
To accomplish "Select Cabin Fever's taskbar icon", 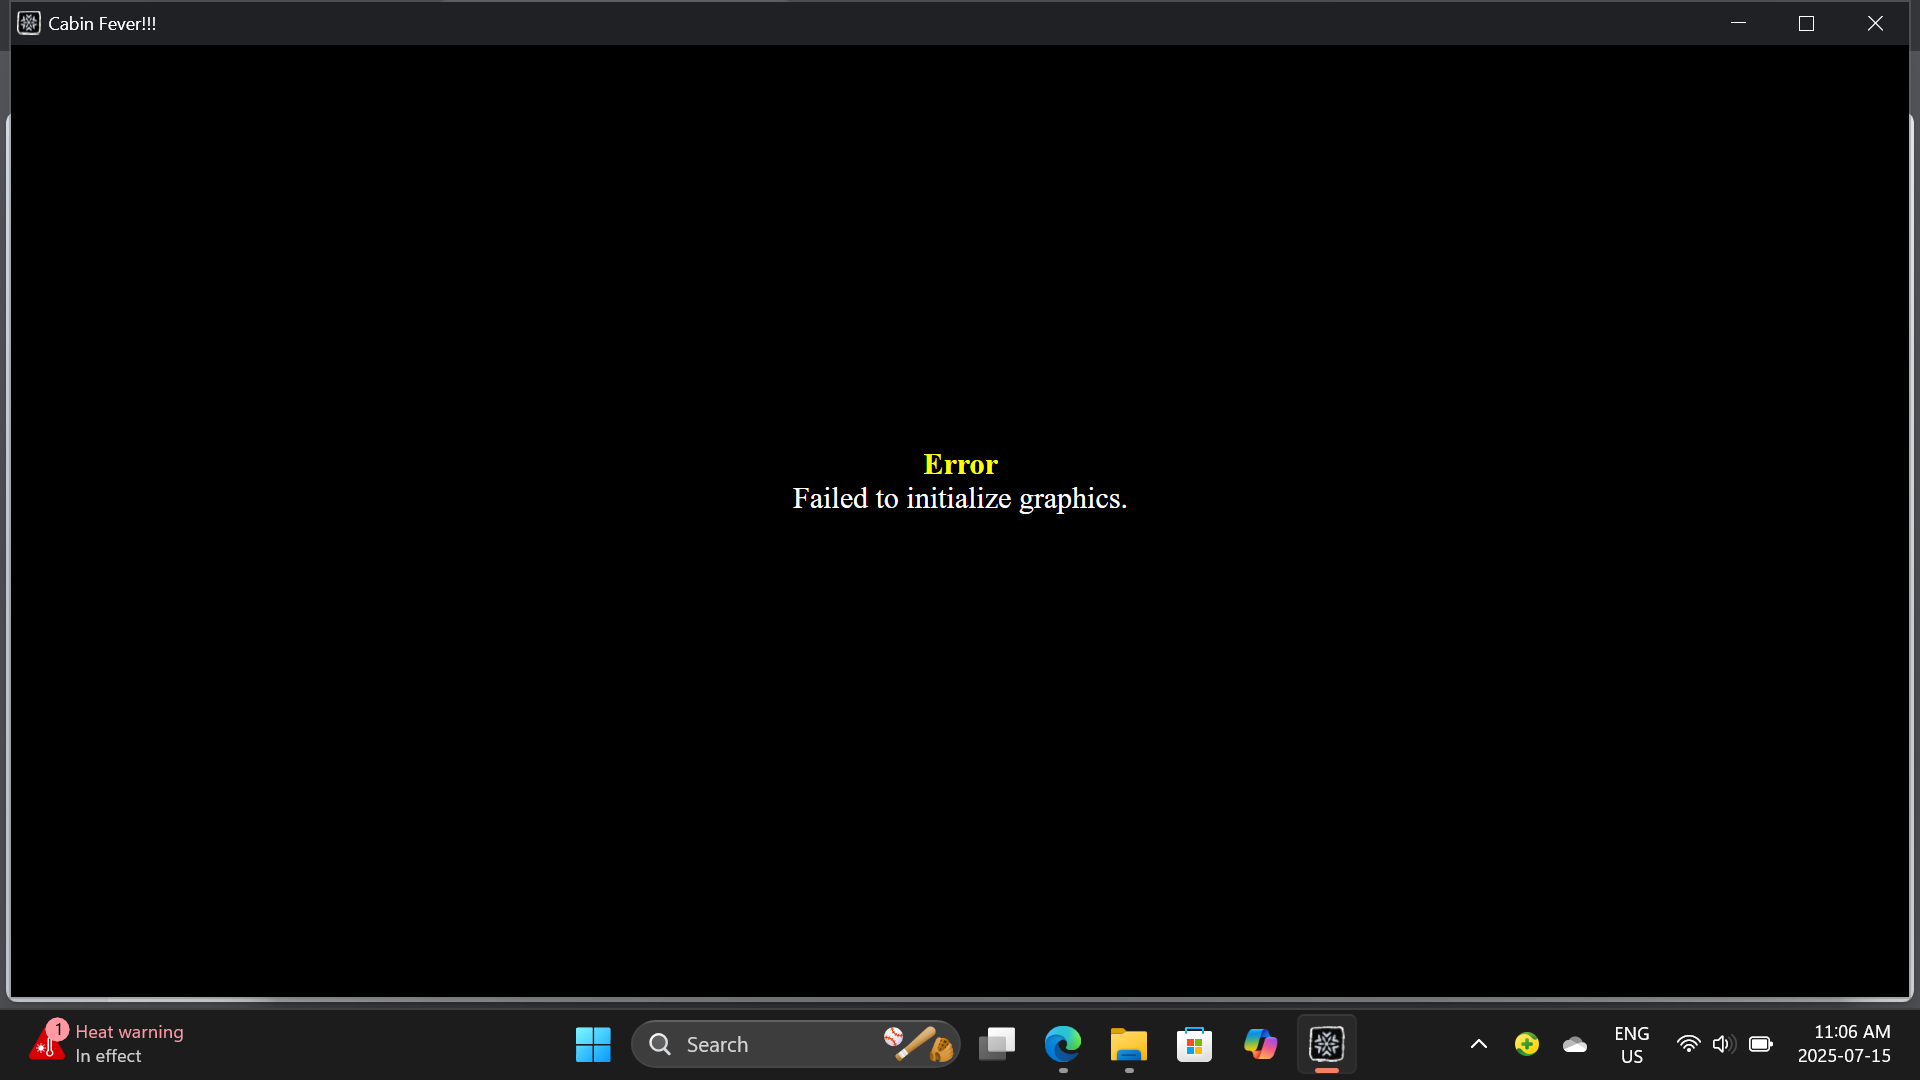I will (1327, 1044).
